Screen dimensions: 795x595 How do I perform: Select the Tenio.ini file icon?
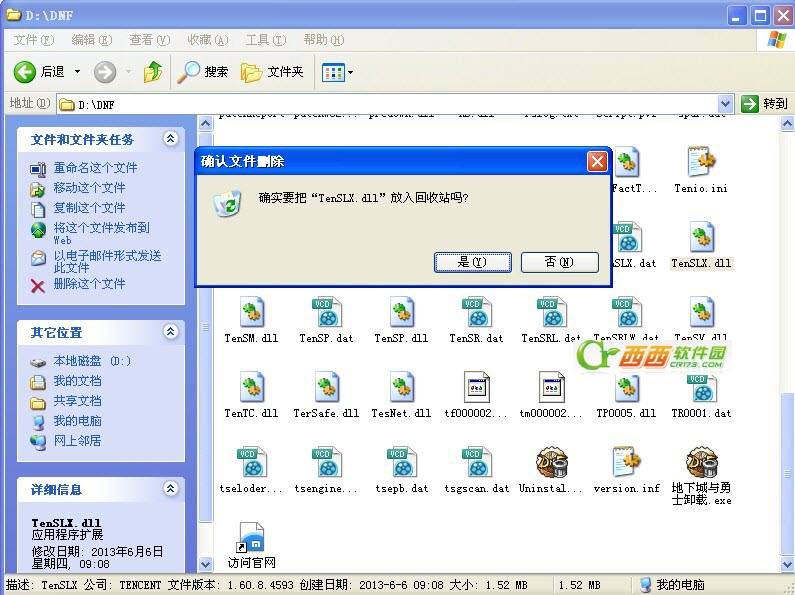coord(701,163)
